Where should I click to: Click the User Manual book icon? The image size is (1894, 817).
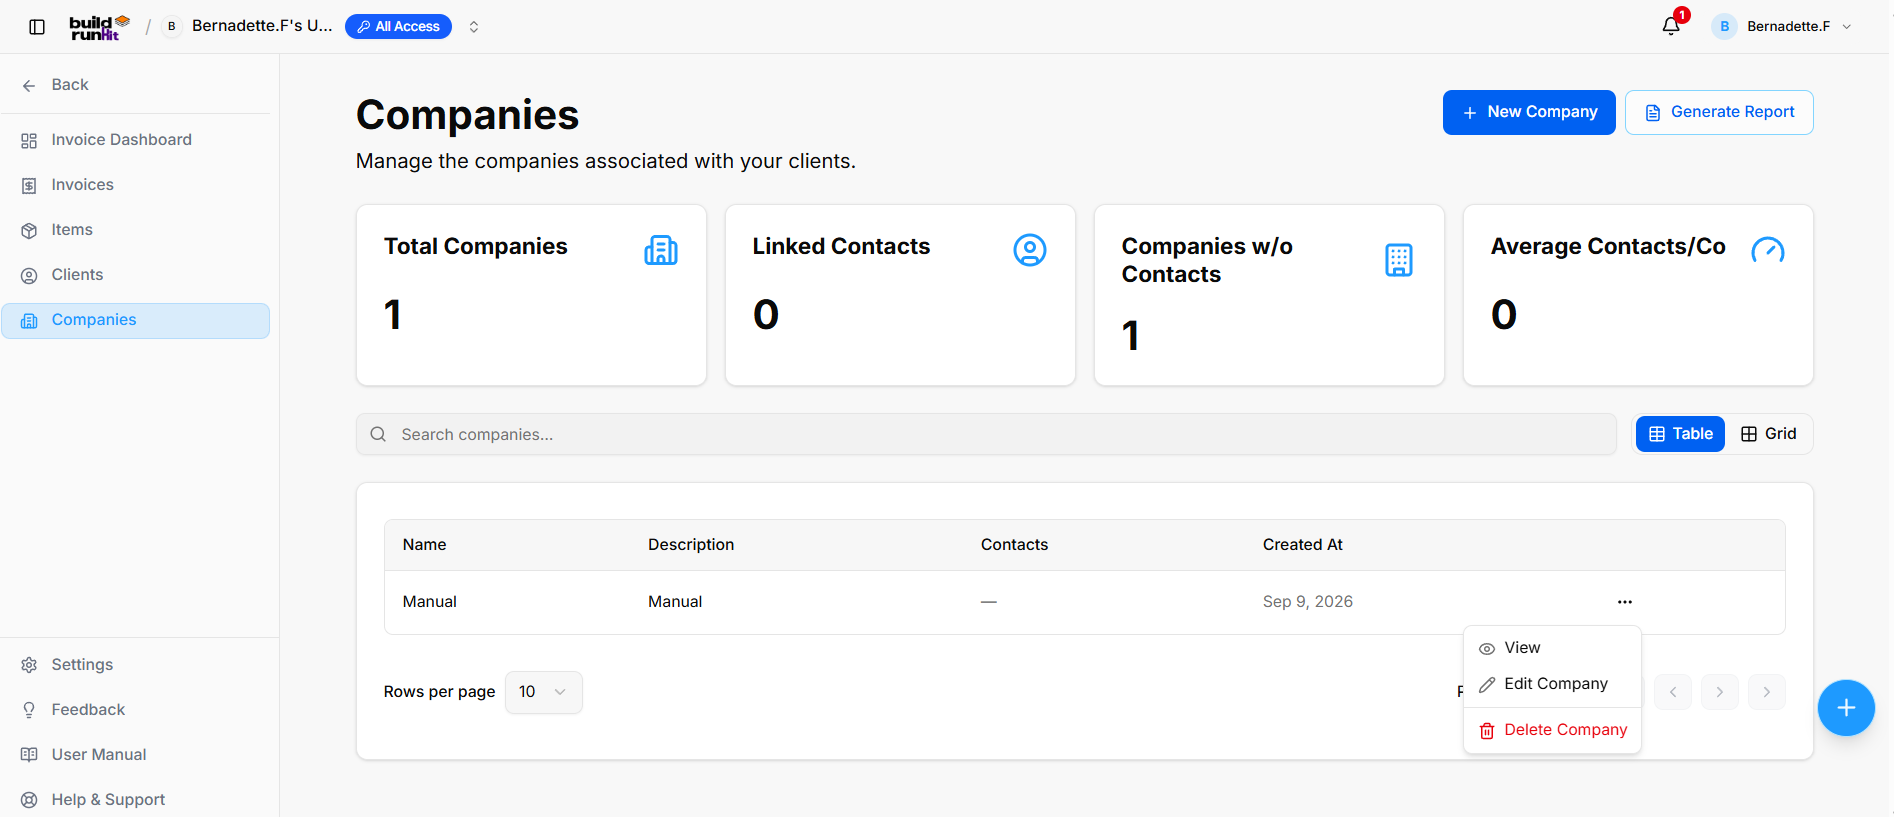[x=29, y=755]
